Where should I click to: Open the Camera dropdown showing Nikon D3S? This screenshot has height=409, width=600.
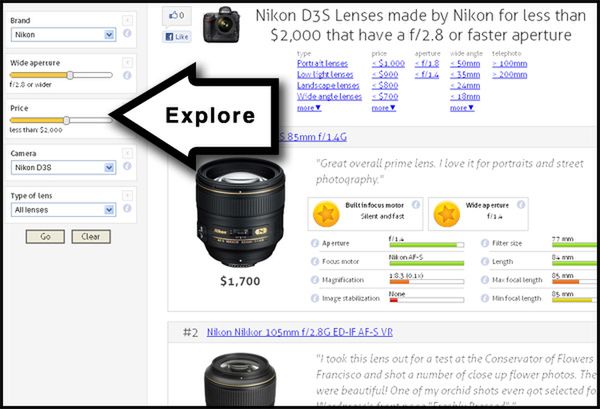click(x=64, y=168)
